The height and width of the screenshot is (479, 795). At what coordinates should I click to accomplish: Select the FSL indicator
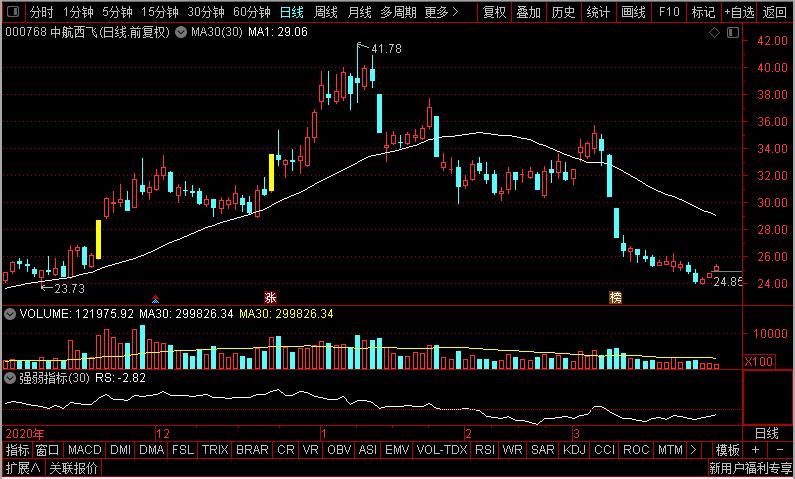(x=183, y=450)
